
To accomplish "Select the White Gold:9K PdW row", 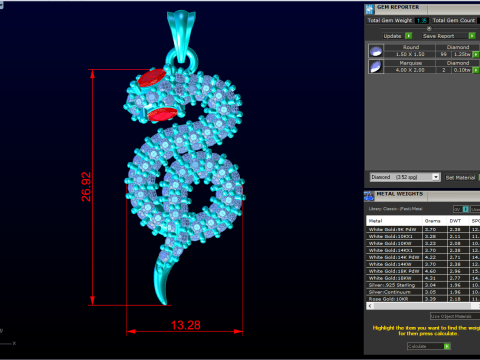I will pos(423,229).
